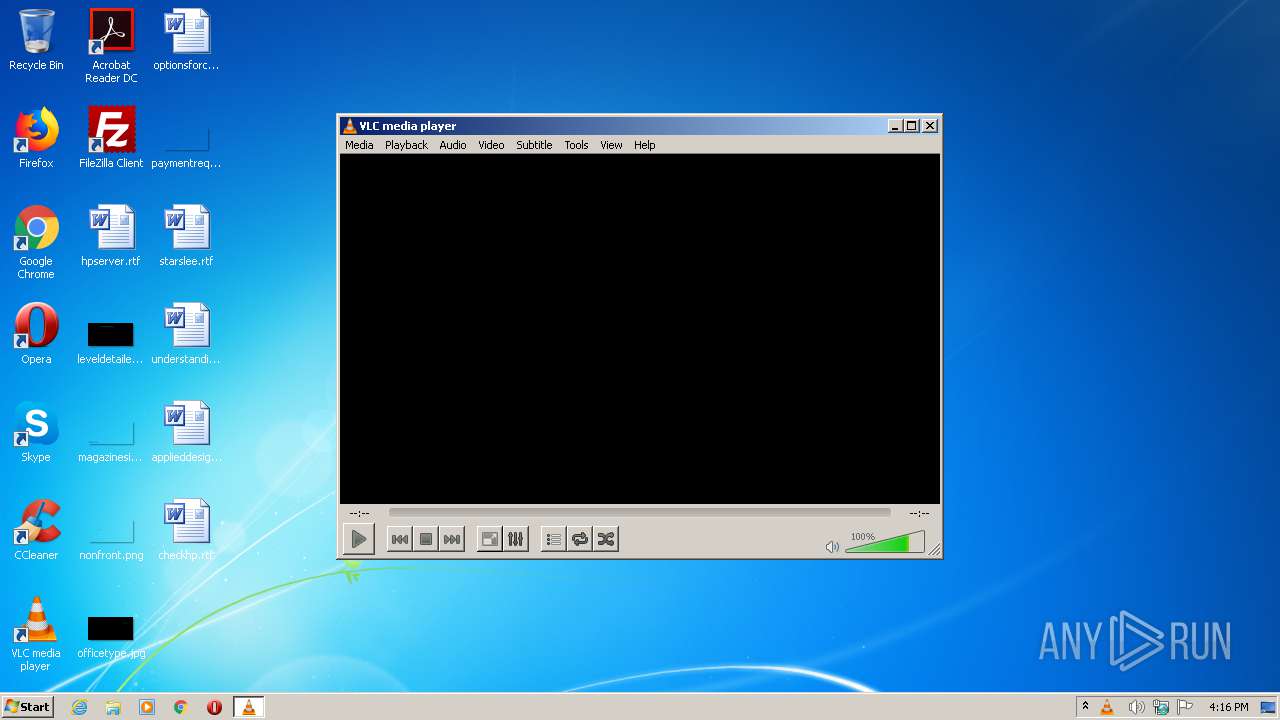
Task: Click the VLC video display area
Action: pos(640,329)
